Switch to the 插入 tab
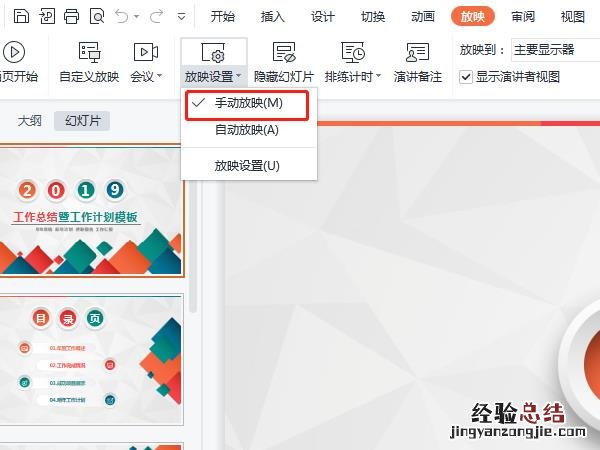600x450 pixels. 272,16
